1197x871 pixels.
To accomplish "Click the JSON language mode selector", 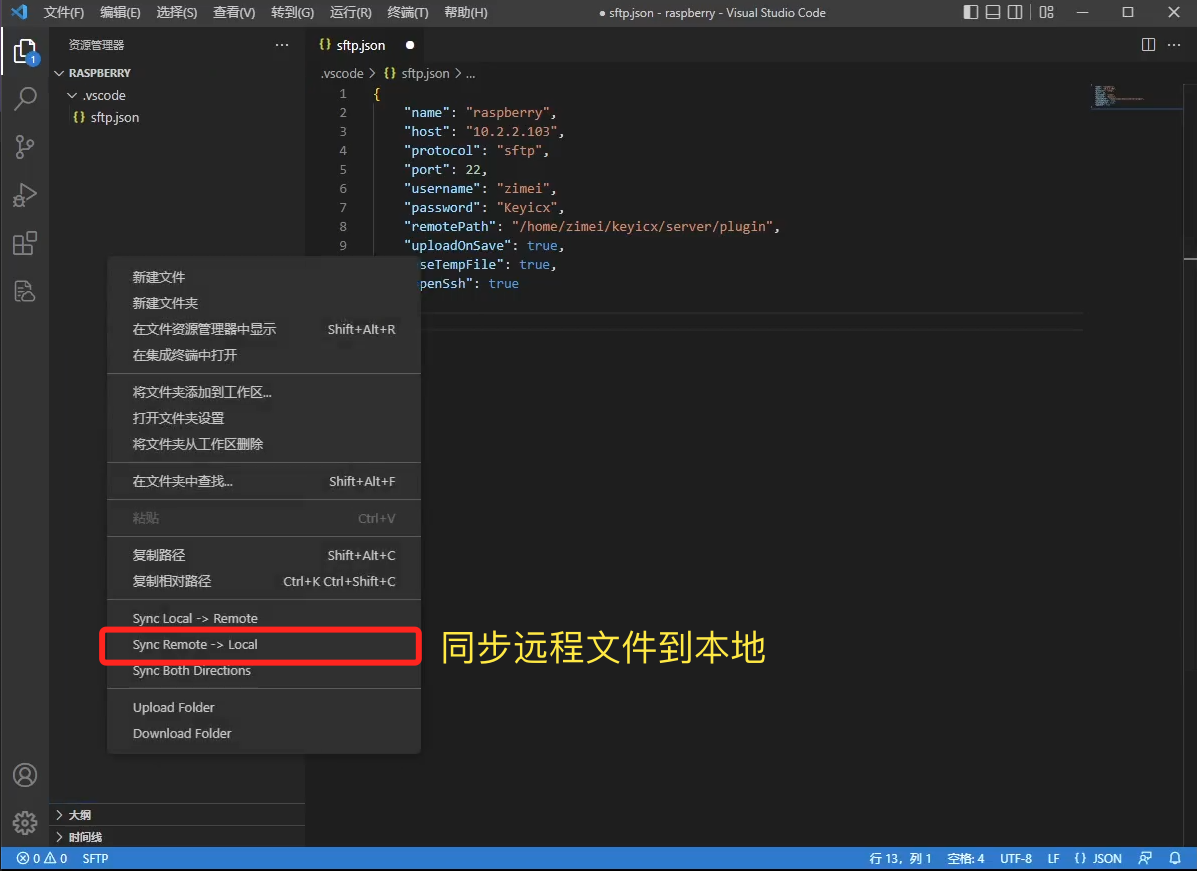I will (x=1098, y=859).
